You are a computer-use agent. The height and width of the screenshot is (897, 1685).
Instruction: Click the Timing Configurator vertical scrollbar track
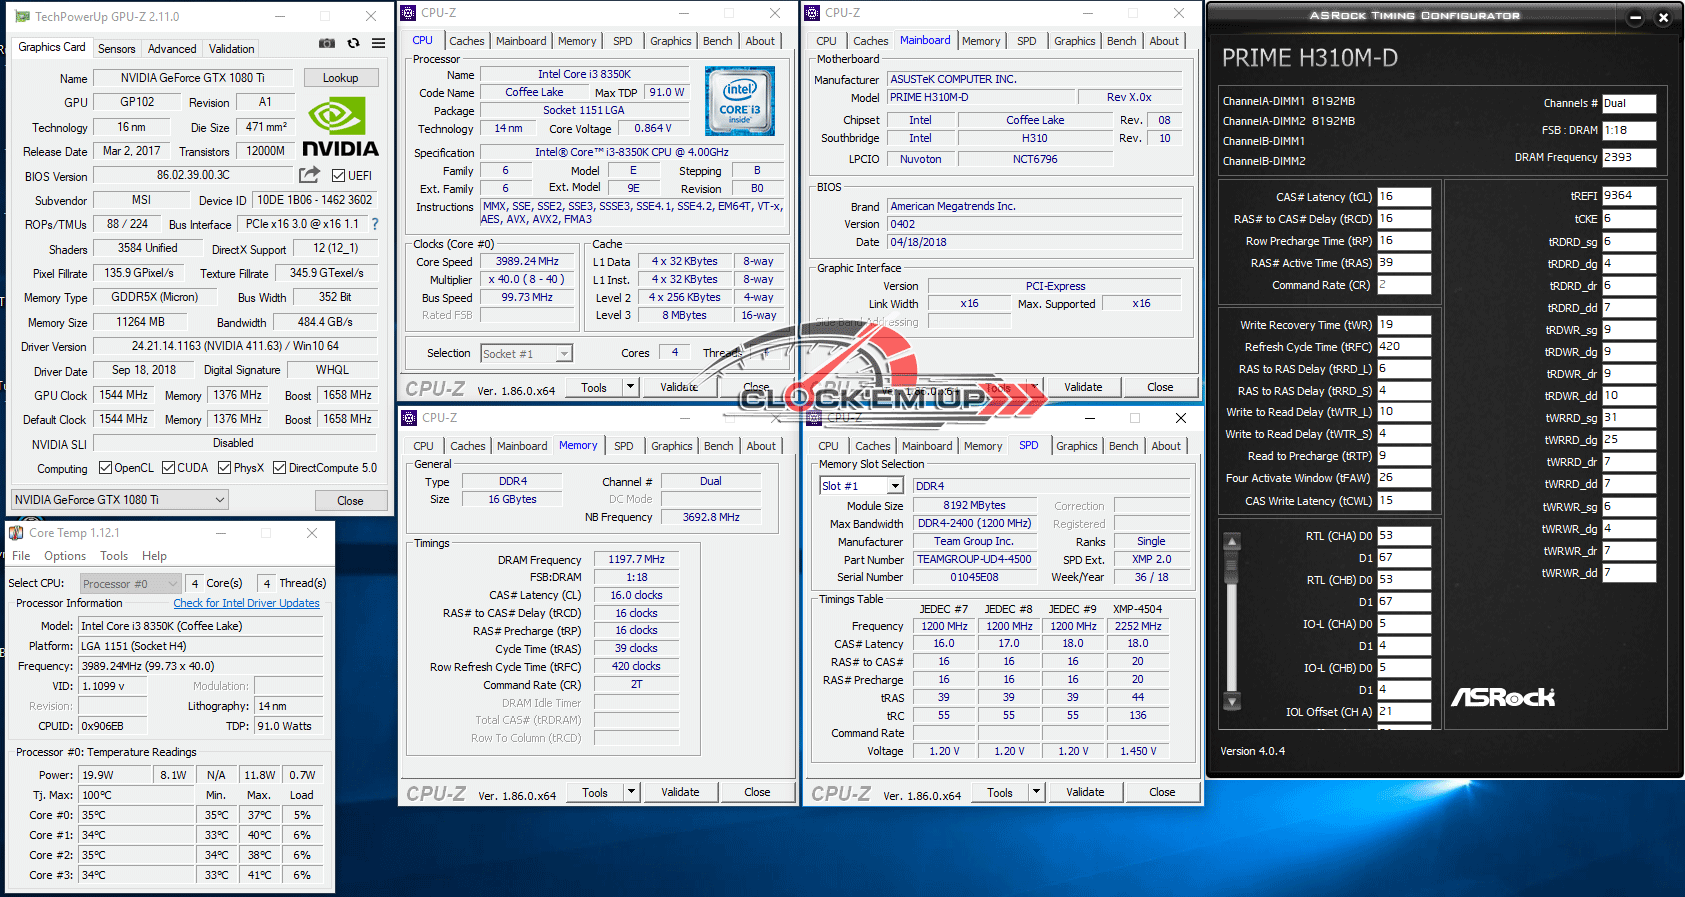pos(1232,620)
